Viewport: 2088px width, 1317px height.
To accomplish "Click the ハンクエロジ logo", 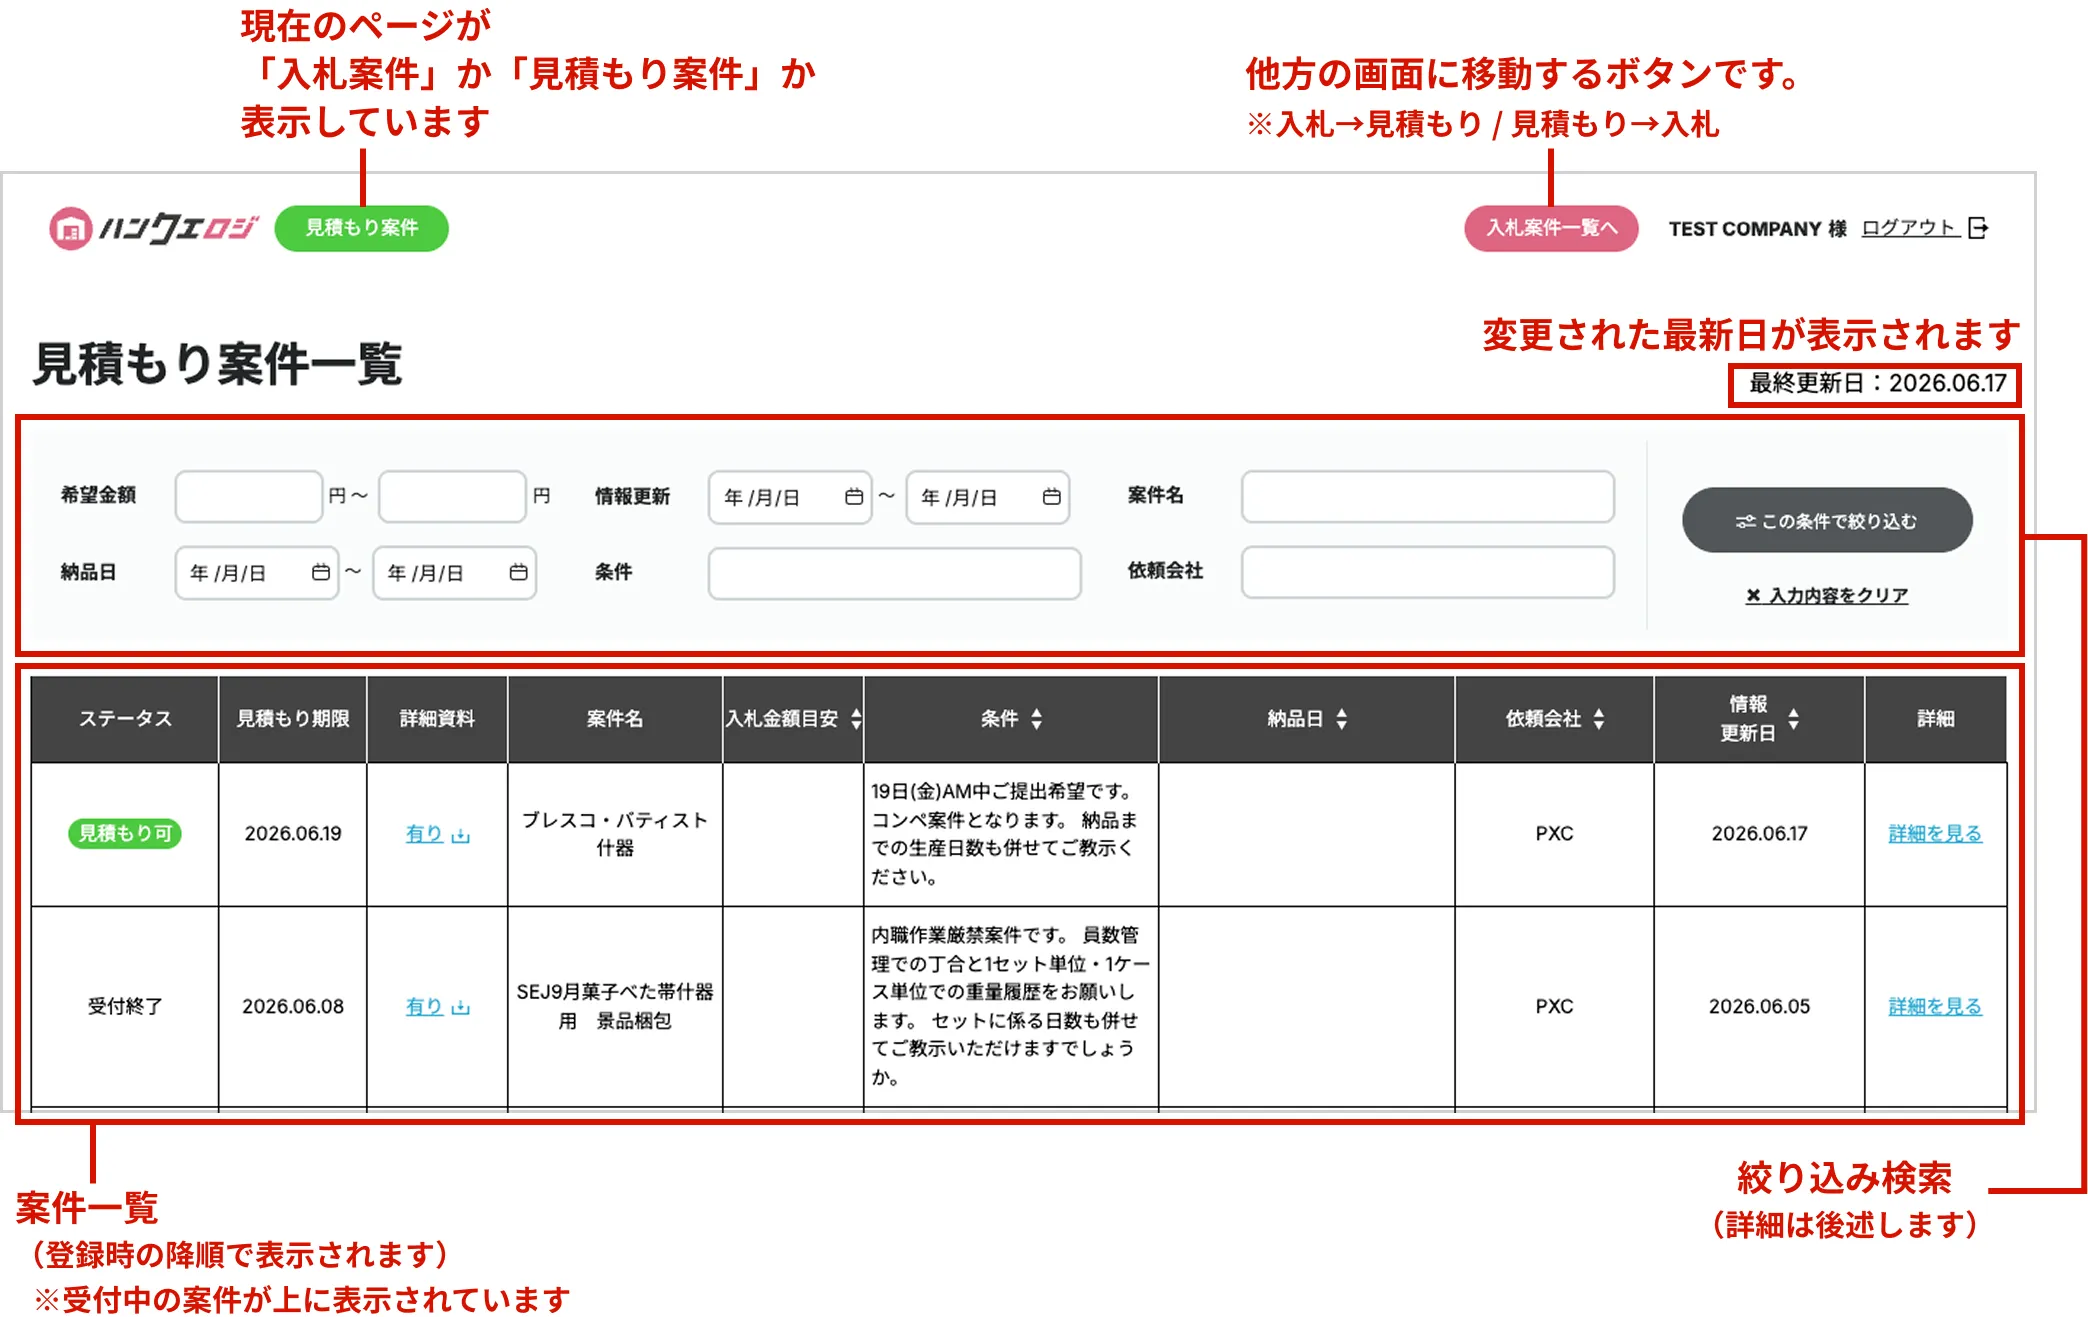I will (152, 228).
